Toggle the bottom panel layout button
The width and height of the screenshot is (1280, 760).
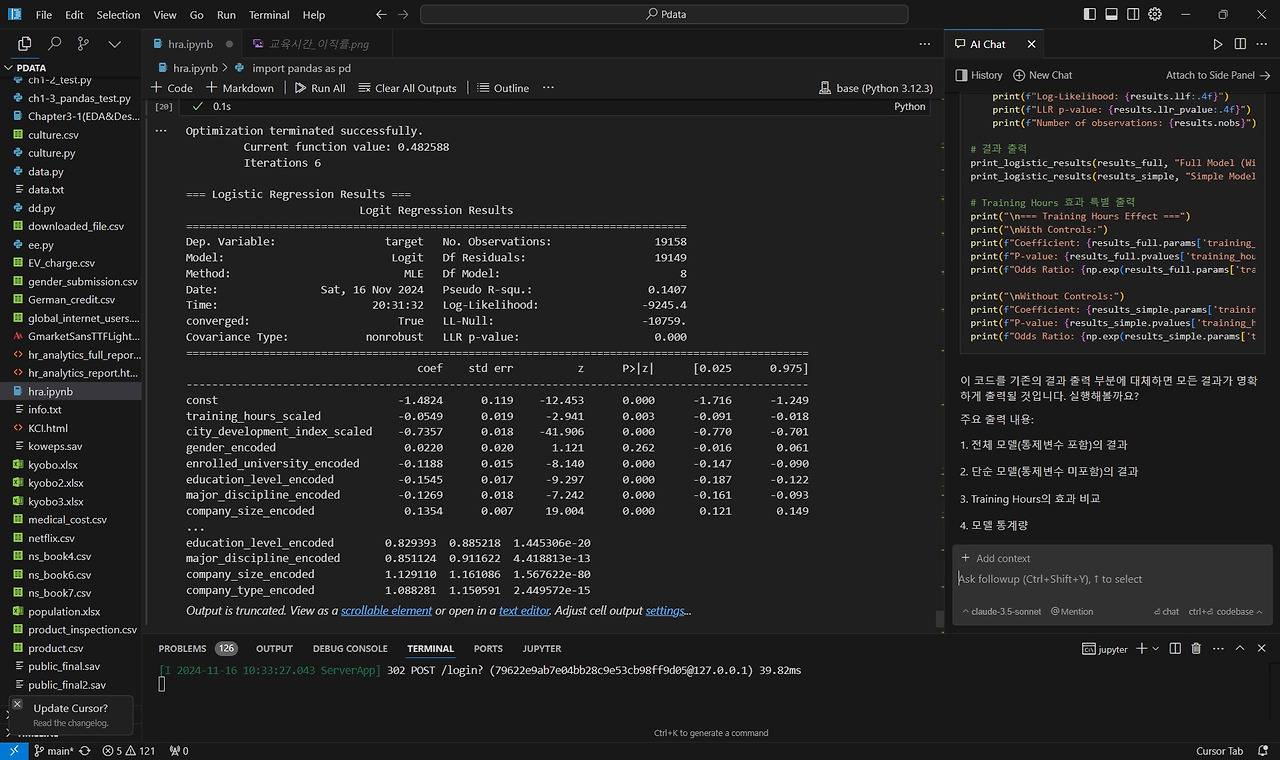(1112, 15)
